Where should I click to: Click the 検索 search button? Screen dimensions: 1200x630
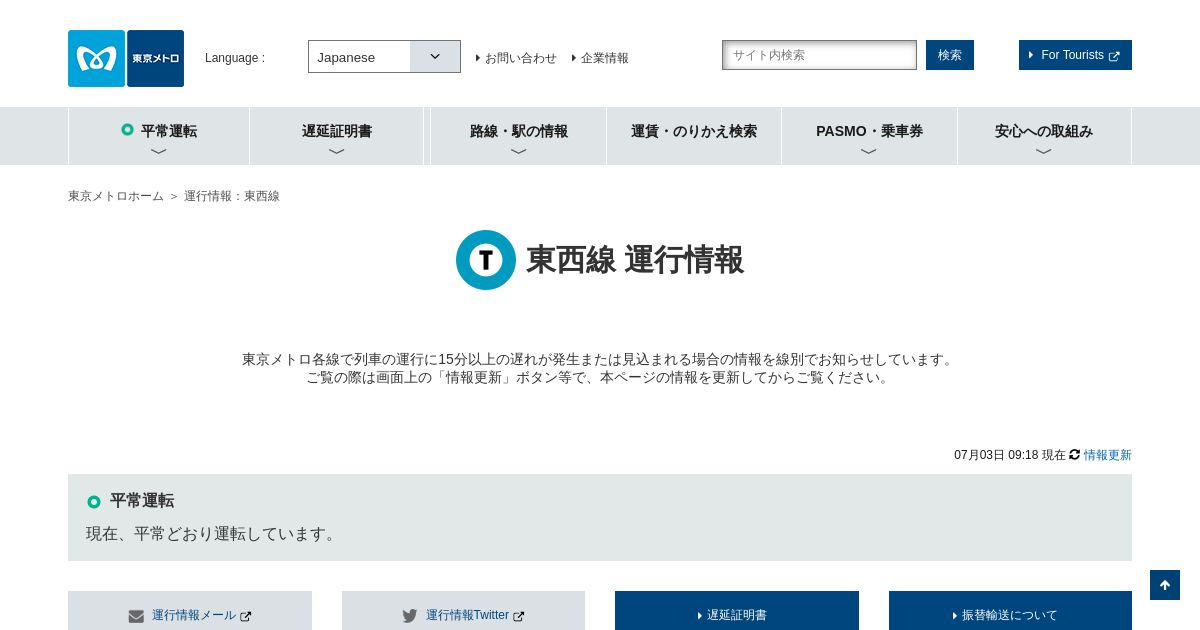(x=950, y=55)
